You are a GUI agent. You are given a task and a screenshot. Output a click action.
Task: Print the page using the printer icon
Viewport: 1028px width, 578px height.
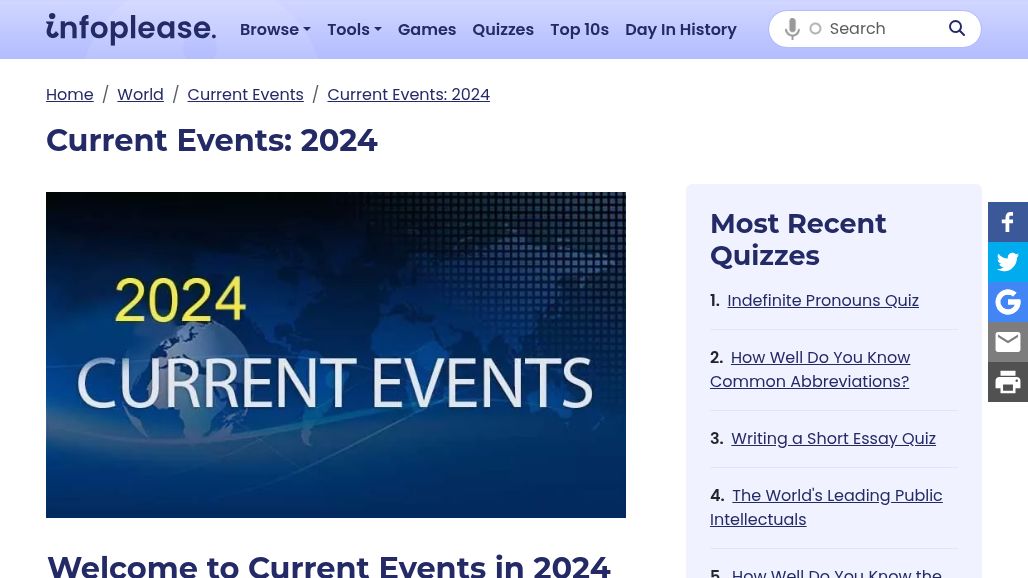point(1007,382)
